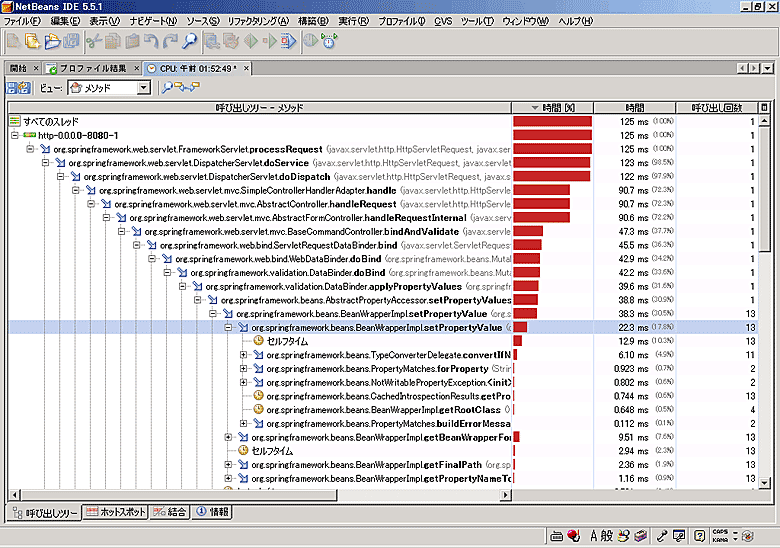This screenshot has height=548, width=780.
Task: Click the Open Project folder icon
Action: coord(52,41)
